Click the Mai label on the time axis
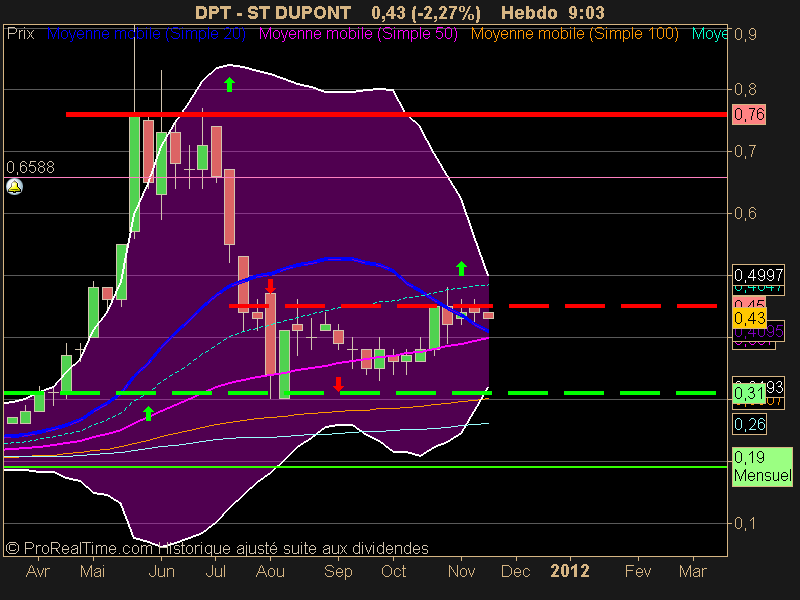Viewport: 800px width, 600px height. [92, 571]
